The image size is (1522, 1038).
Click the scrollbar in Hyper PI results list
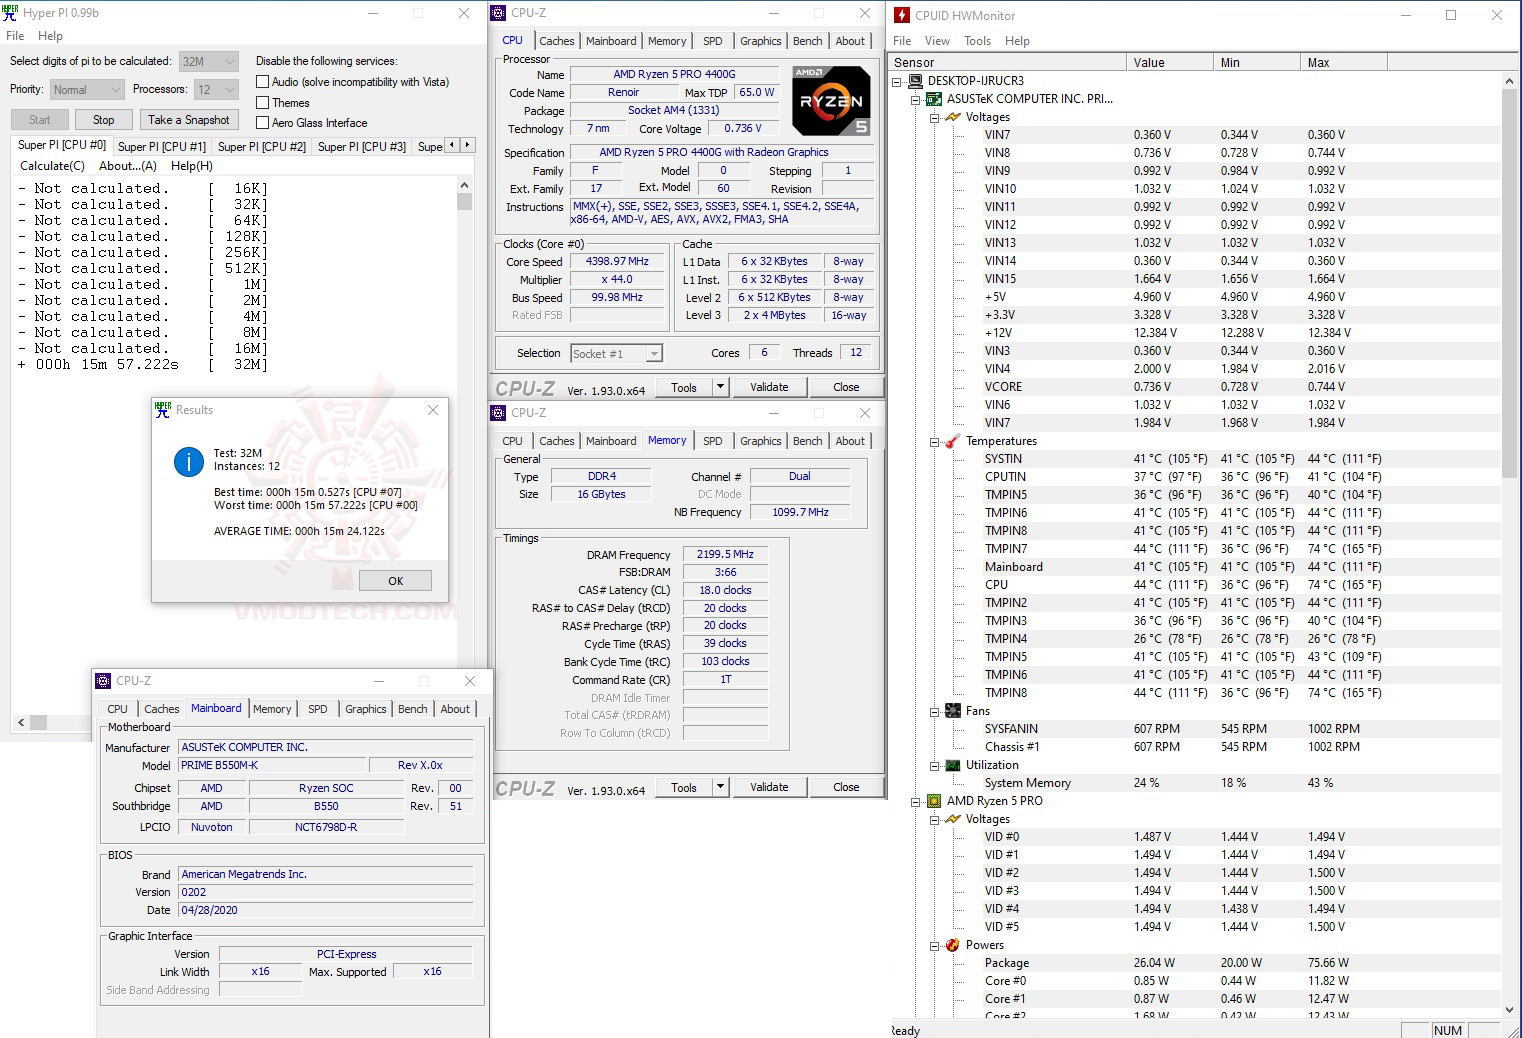[463, 203]
